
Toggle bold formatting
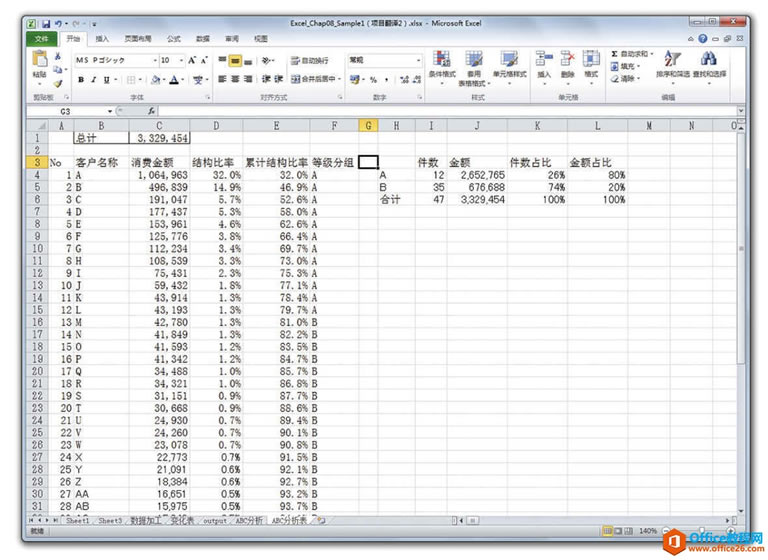(81, 79)
